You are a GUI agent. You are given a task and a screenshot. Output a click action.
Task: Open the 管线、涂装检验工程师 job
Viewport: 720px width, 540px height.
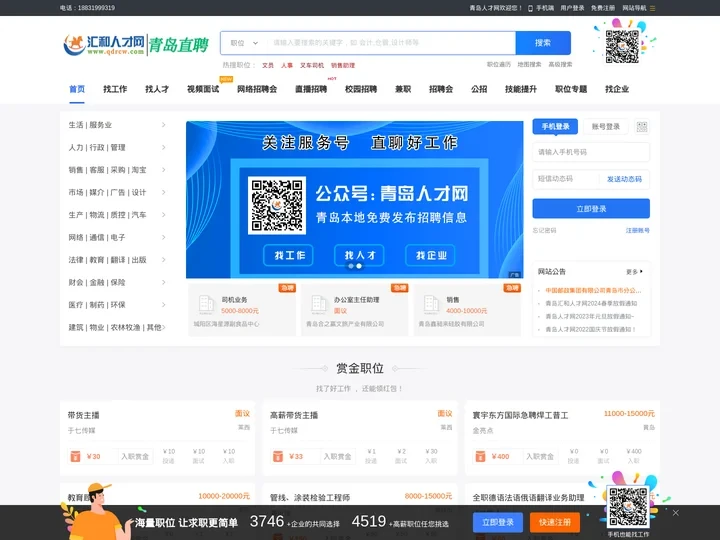(x=310, y=498)
